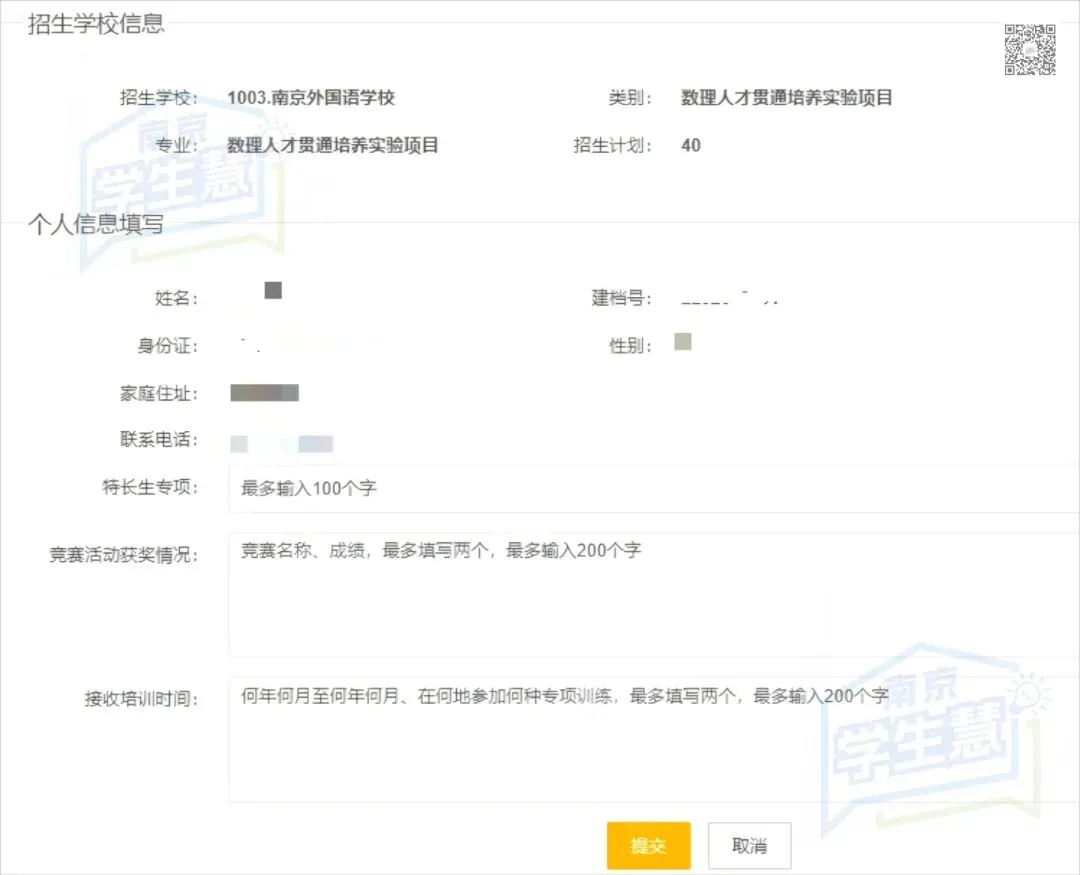Click the 竞赛活动获奖情况 label
Image resolution: width=1080 pixels, height=875 pixels.
(123, 555)
